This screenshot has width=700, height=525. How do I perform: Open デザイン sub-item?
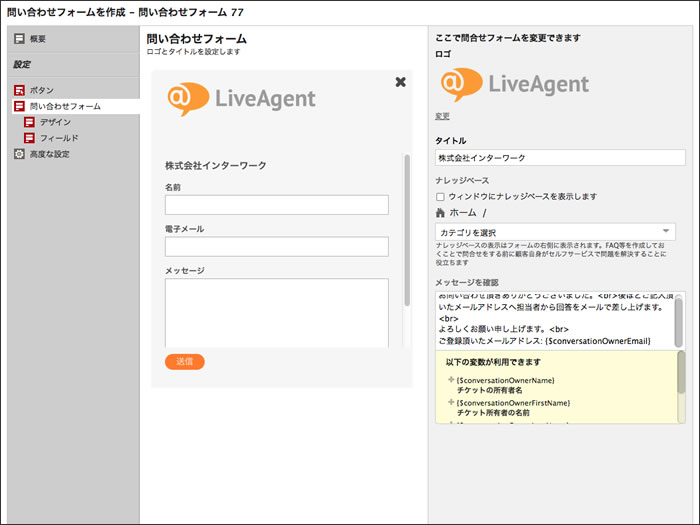coord(55,122)
